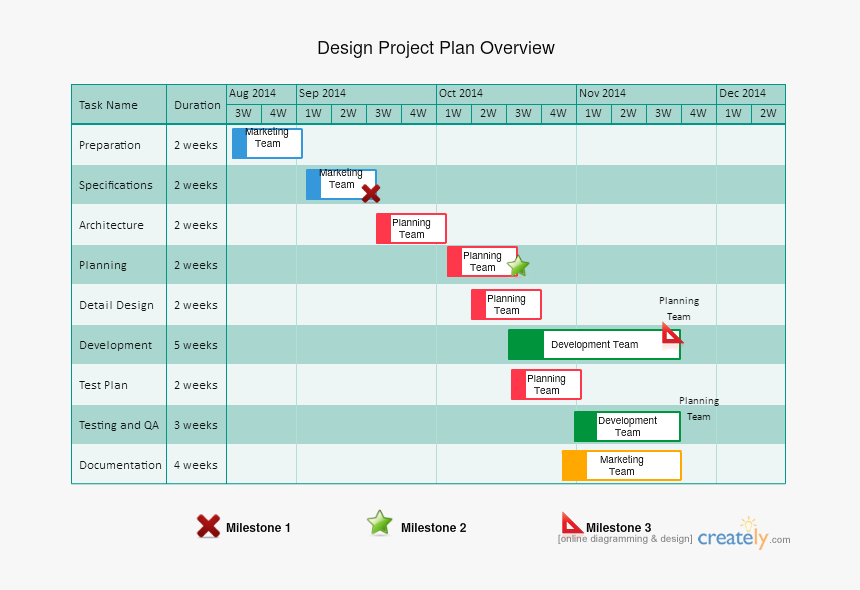Screen dimensions: 860x590
Task: Click the Milestone 3 flag after Development bar
Action: 672,334
